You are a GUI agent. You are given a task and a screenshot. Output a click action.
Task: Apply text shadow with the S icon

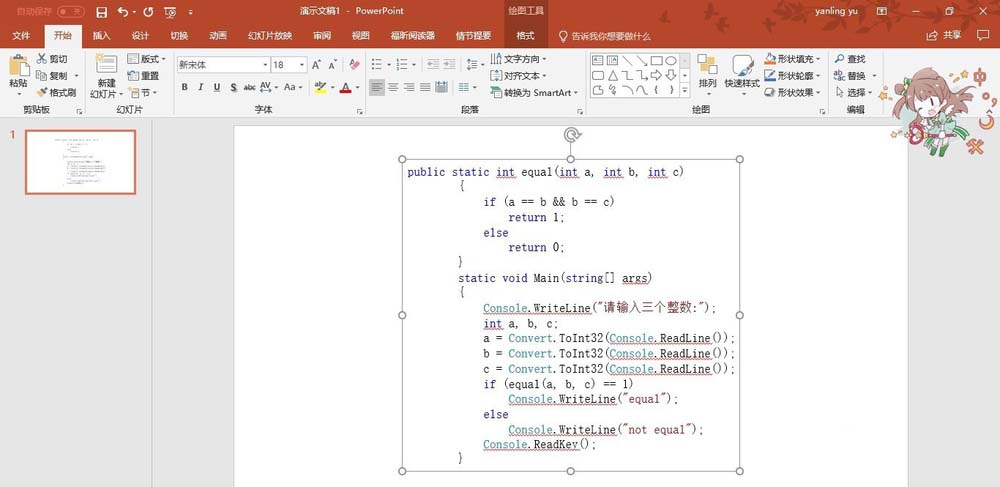(232, 88)
